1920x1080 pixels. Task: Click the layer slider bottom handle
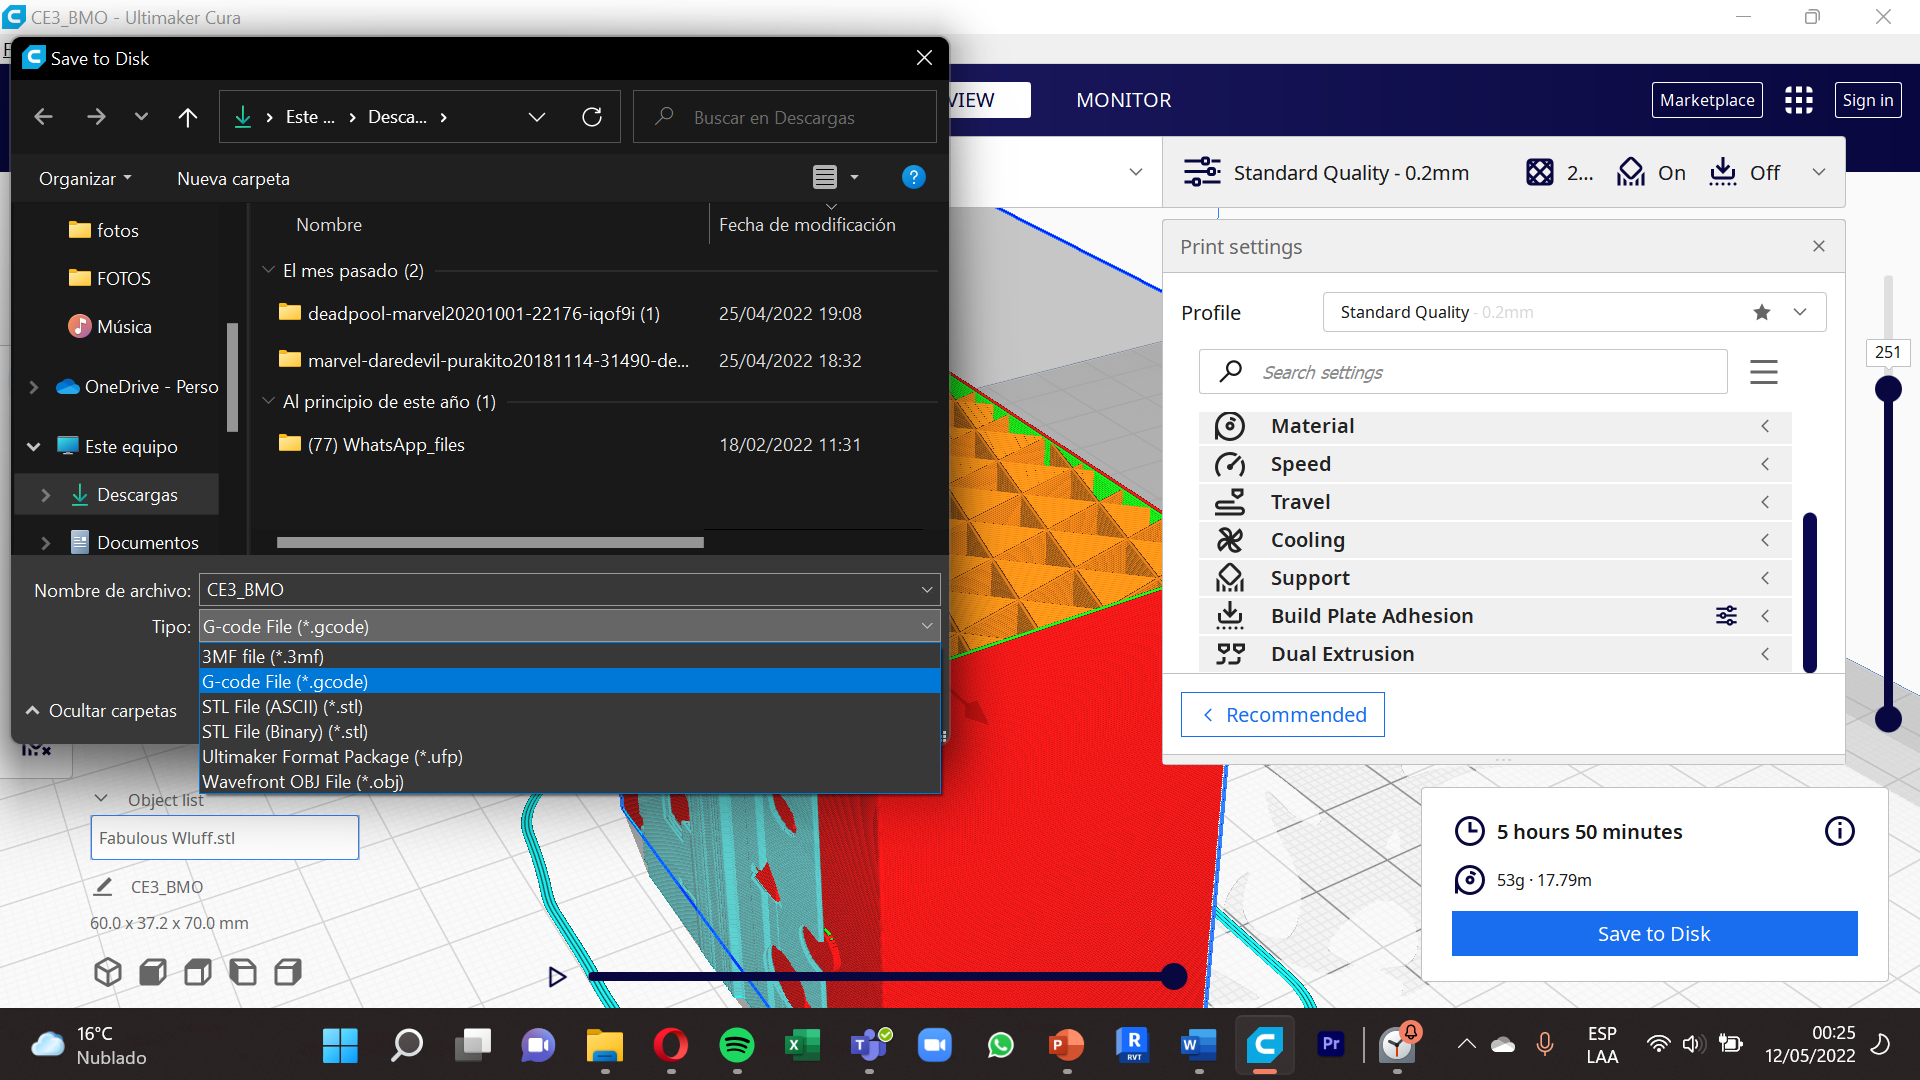(x=1888, y=718)
